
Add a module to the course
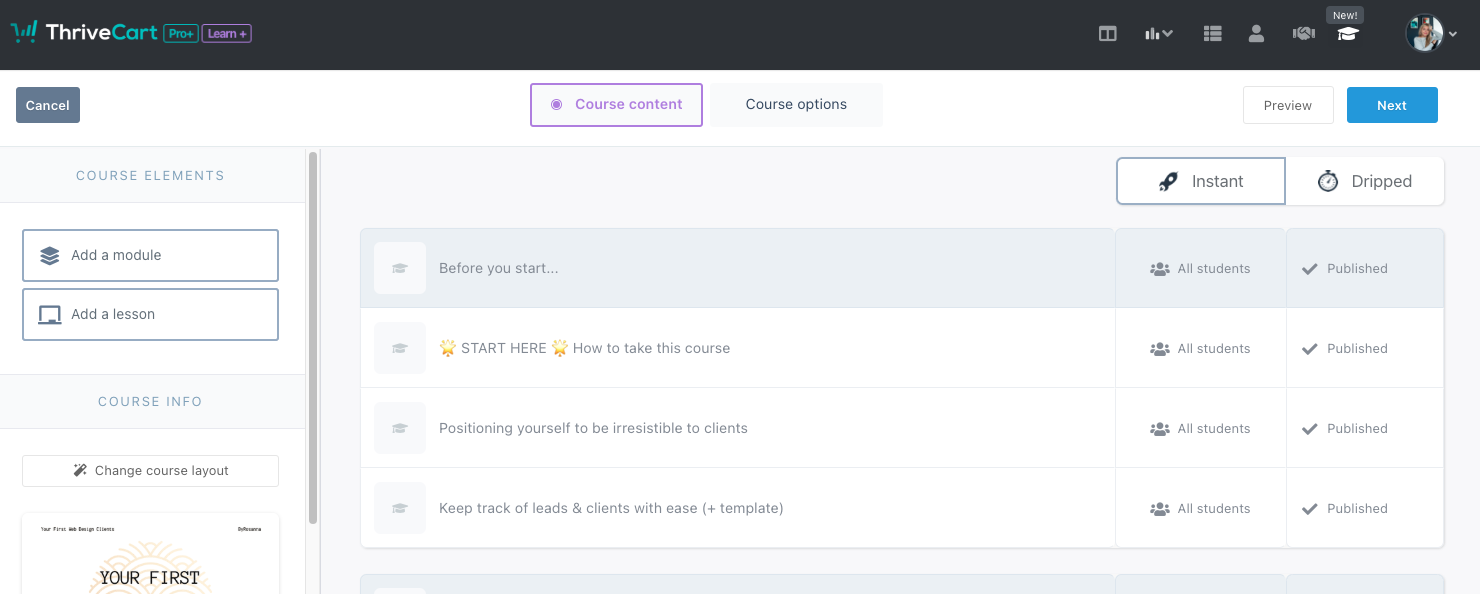150,255
